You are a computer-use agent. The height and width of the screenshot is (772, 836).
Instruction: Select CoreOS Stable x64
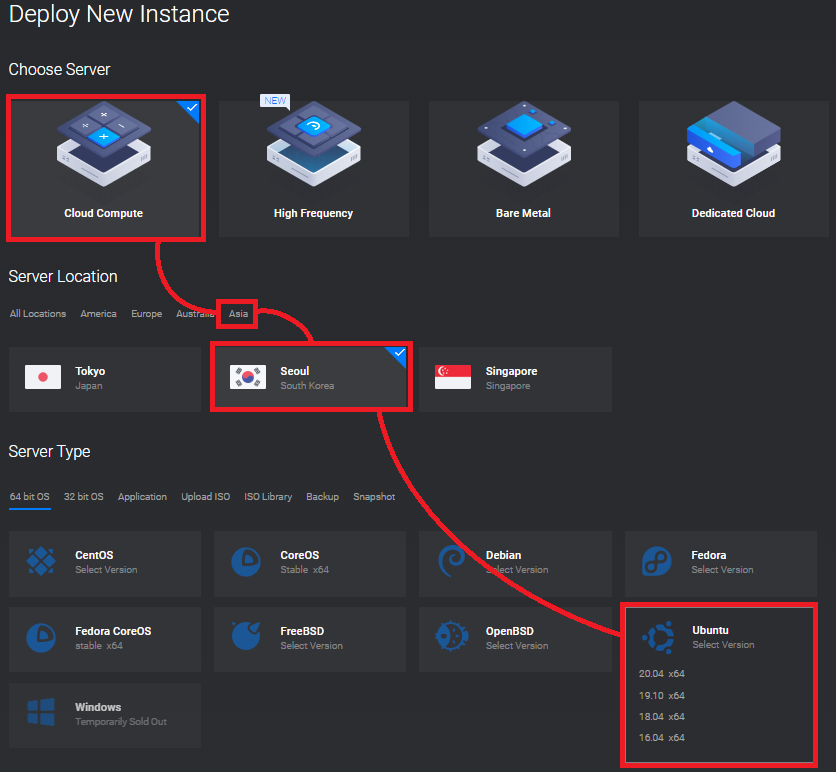[304, 569]
